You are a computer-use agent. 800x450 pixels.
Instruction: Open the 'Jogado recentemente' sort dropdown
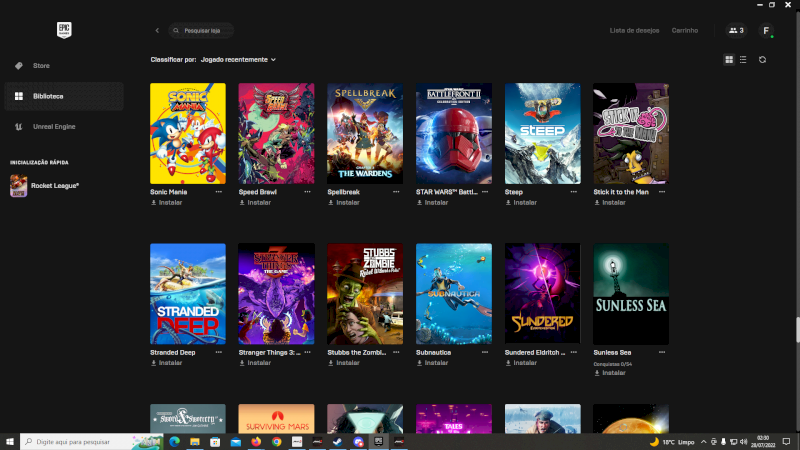click(238, 60)
